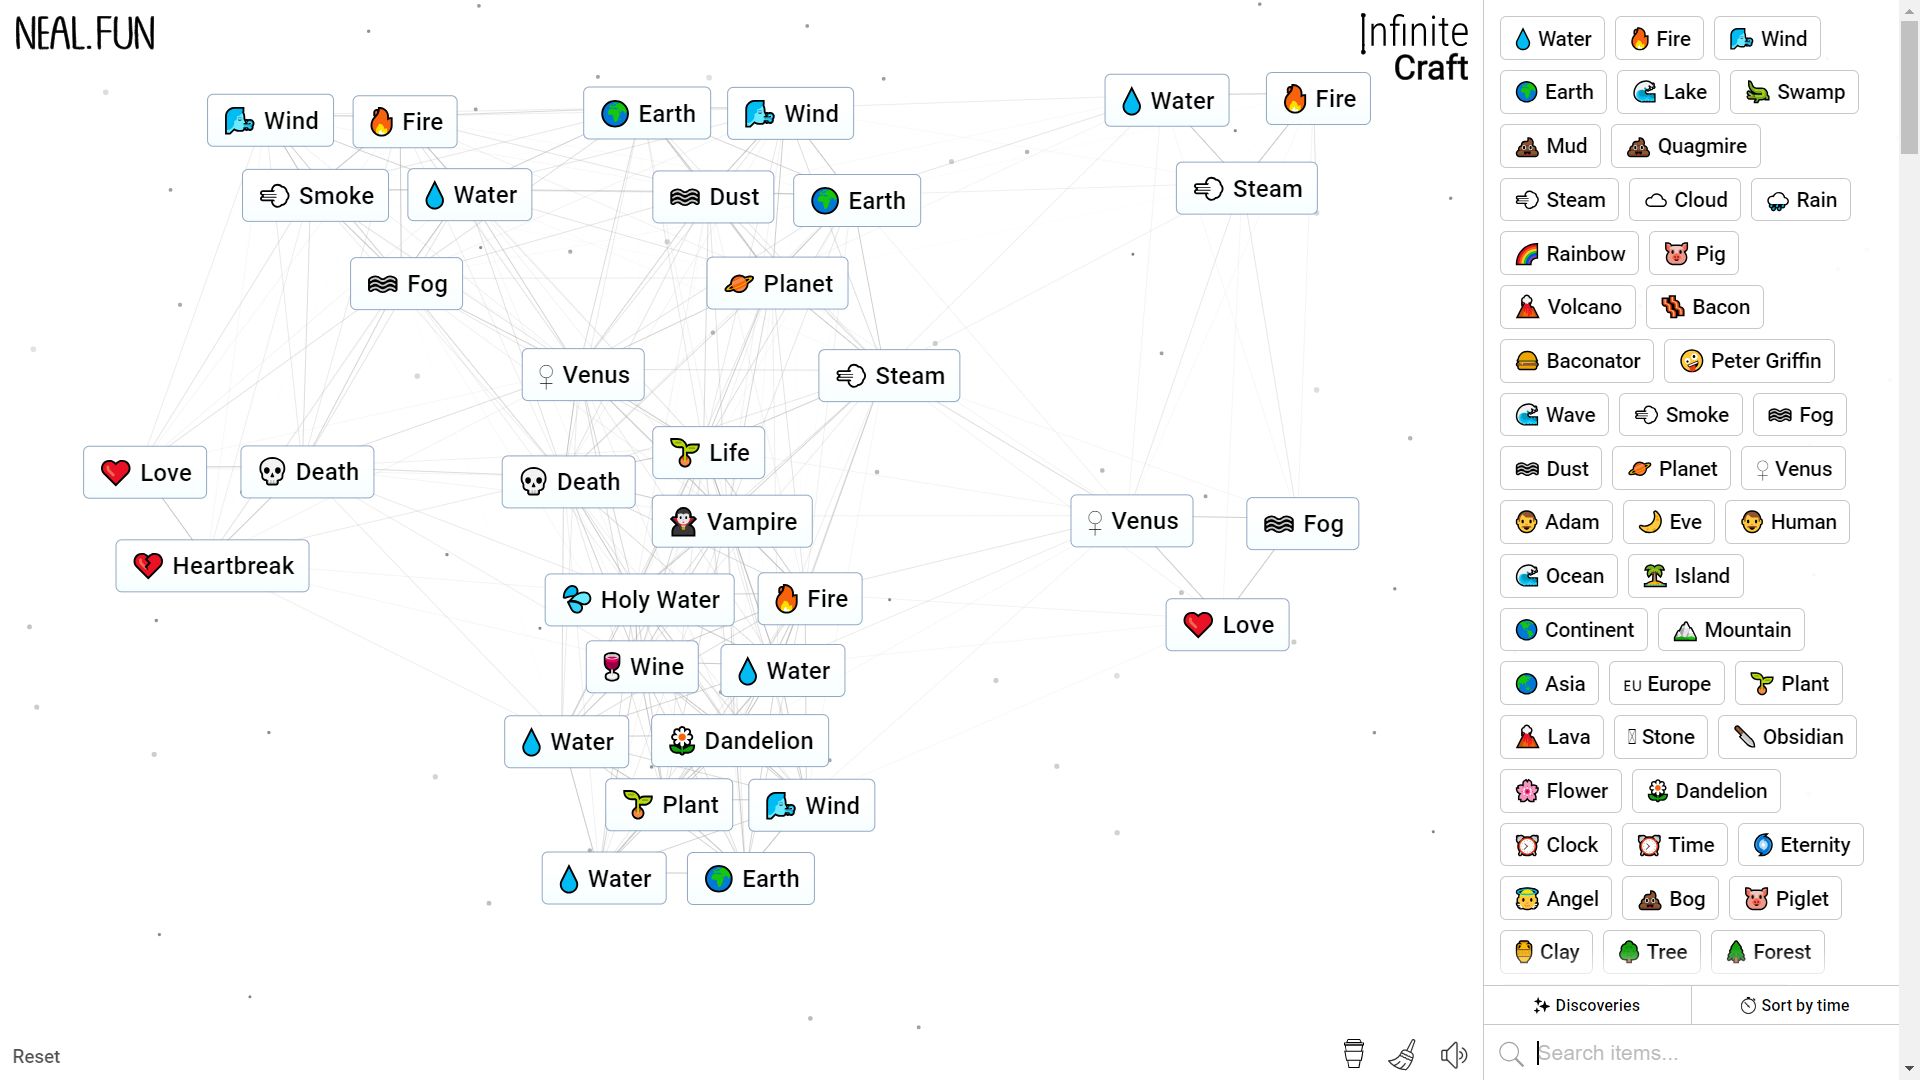Click the paintbrush hint icon

coord(1402,1055)
